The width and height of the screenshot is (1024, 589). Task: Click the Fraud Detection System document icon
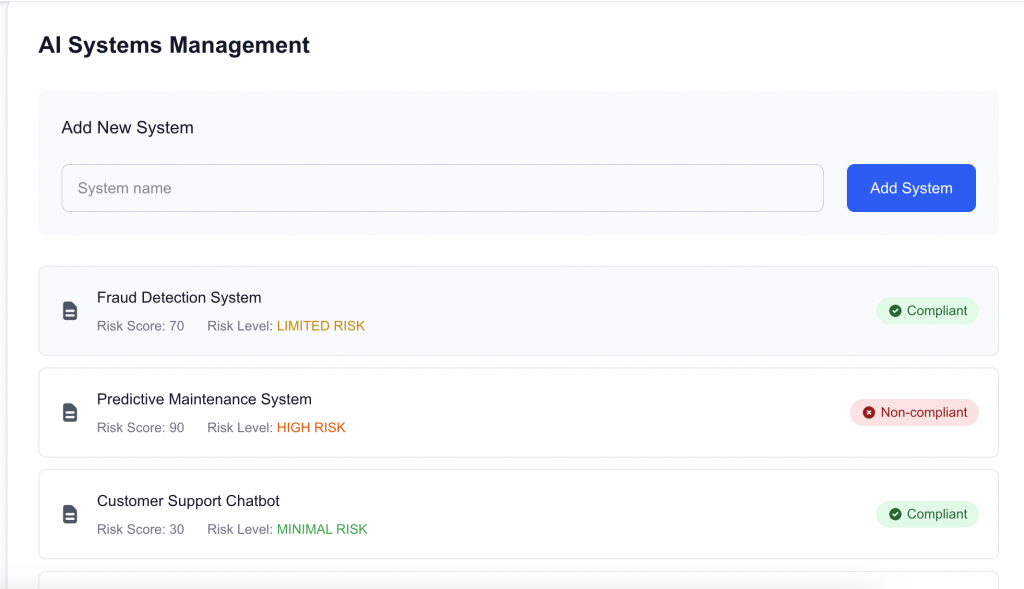coord(69,311)
